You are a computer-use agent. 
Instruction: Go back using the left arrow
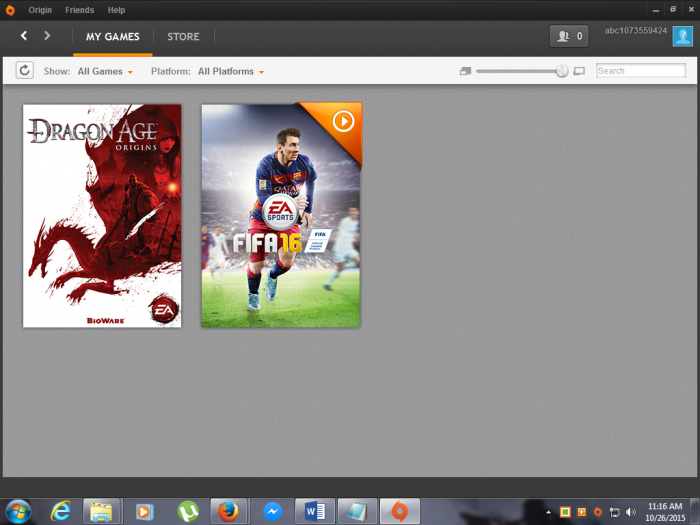coord(24,36)
